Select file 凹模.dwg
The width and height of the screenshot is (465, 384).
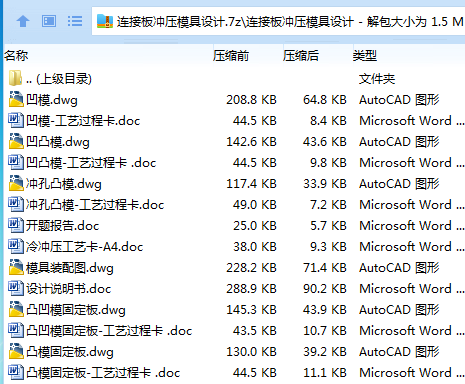coord(52,100)
